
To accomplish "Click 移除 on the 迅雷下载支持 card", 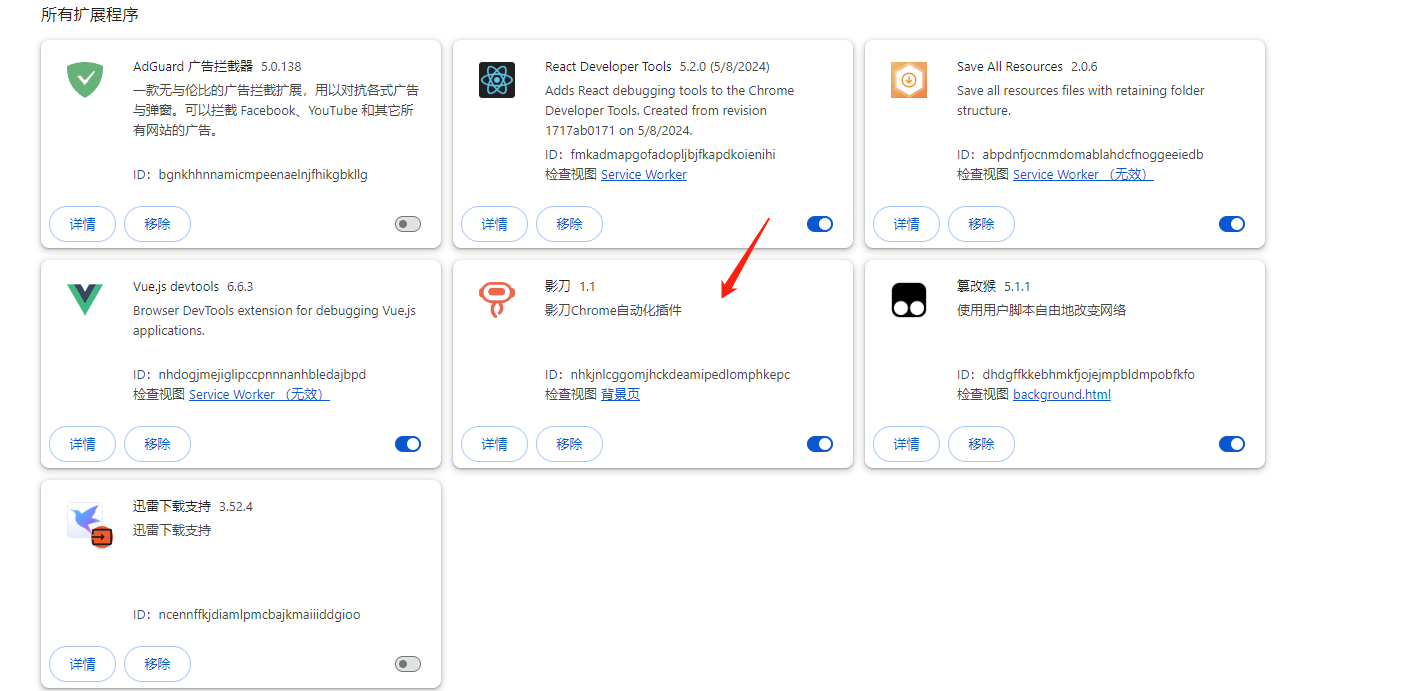I will (x=157, y=664).
